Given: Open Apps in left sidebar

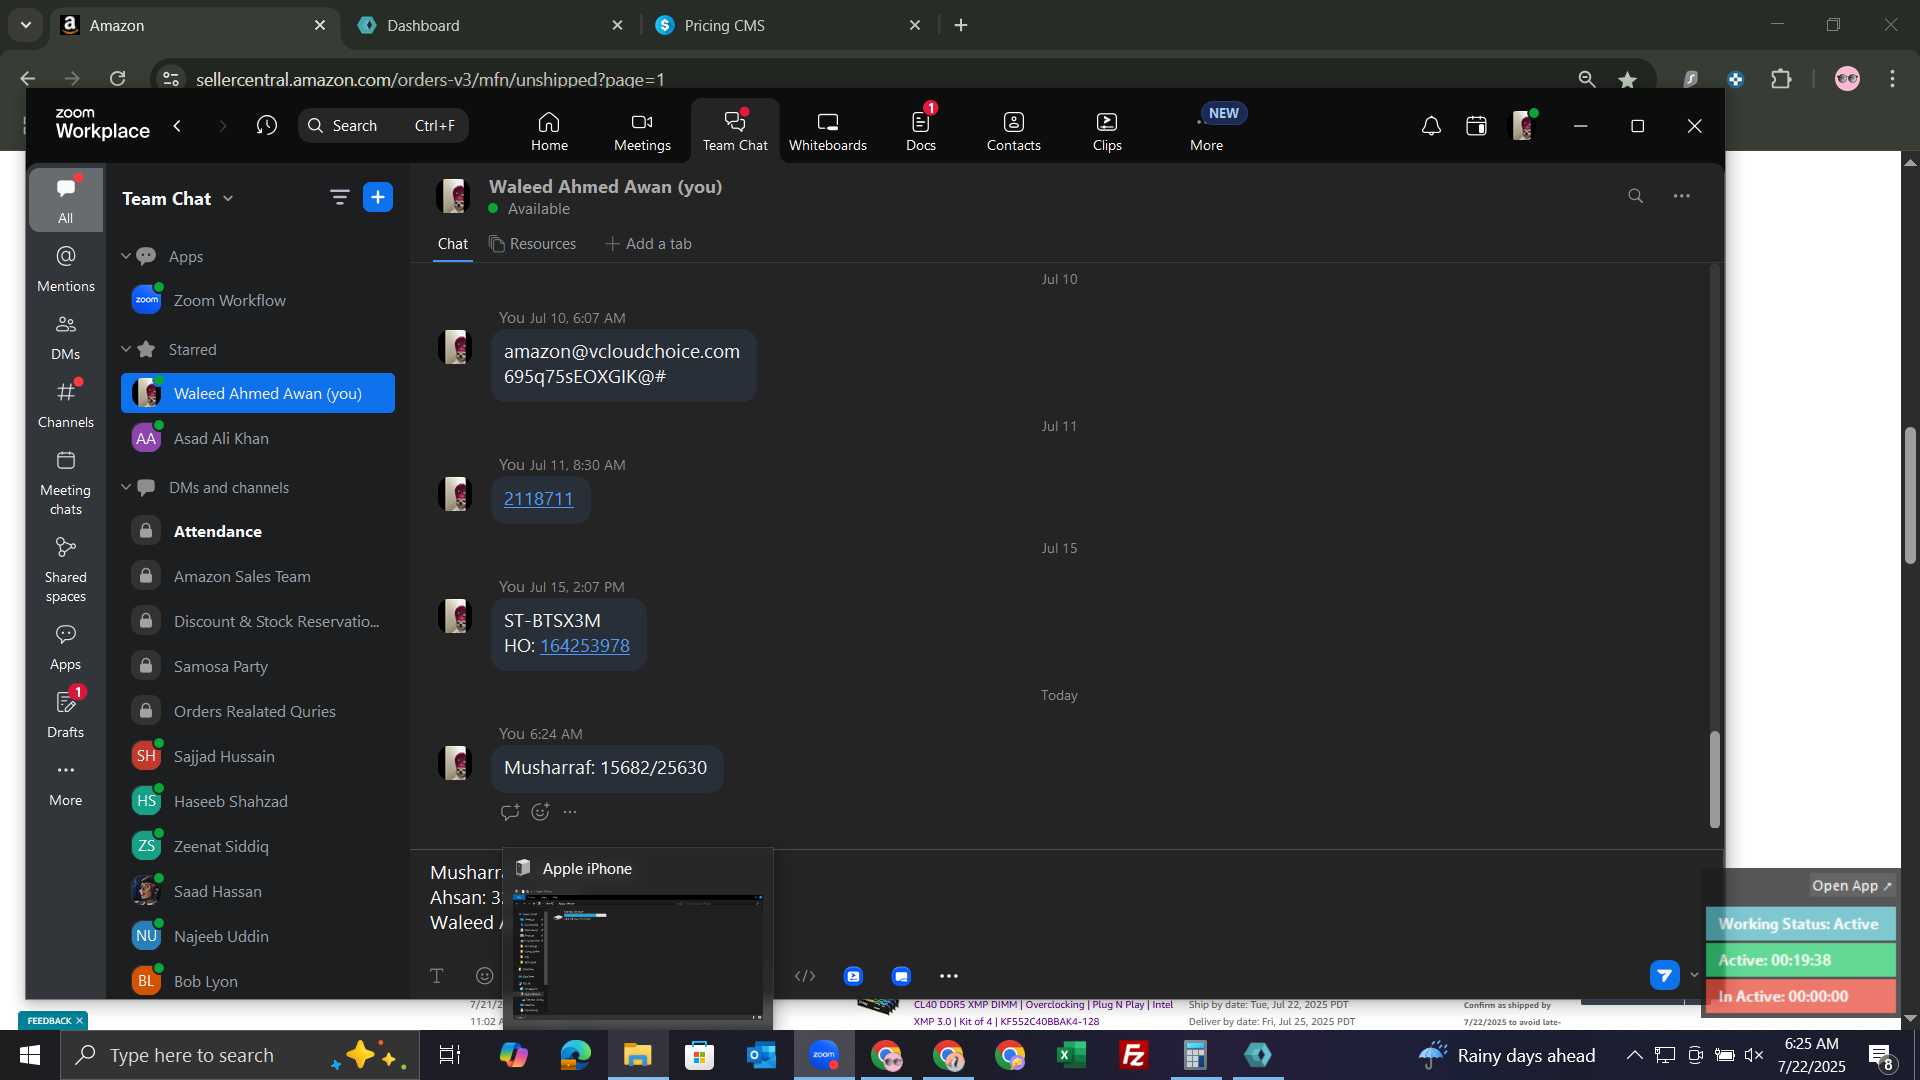Looking at the screenshot, I should [66, 647].
